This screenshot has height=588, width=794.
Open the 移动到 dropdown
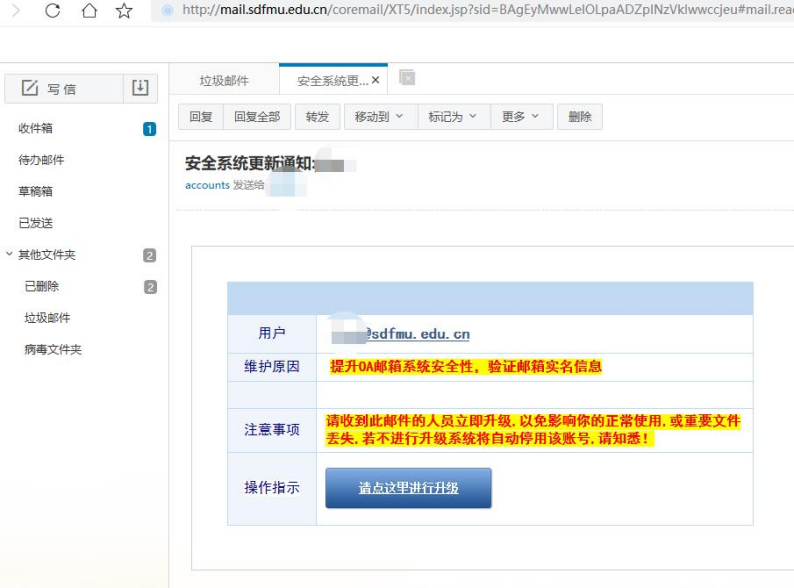pyautogui.click(x=380, y=117)
